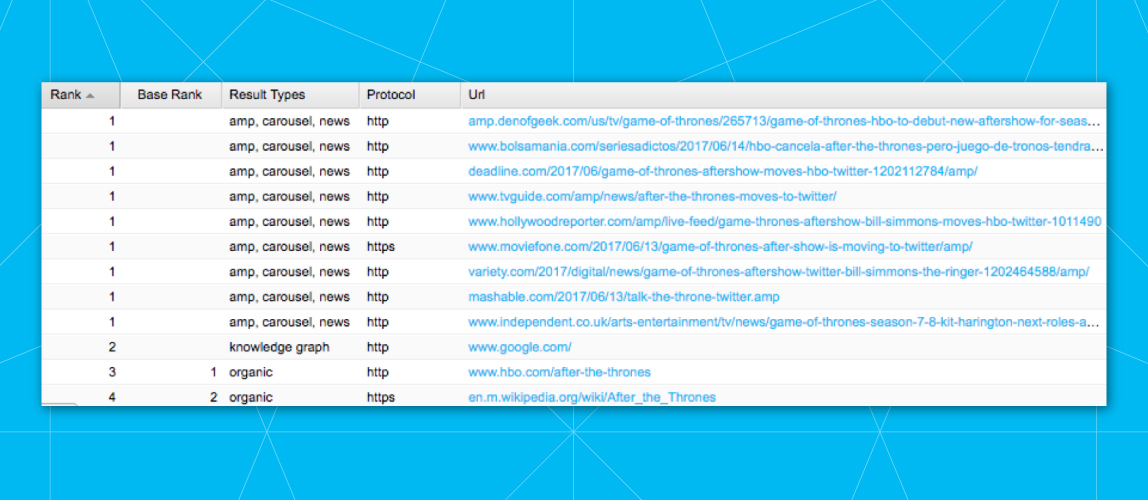Click the https protocol cell in moviefone row
This screenshot has width=1148, height=500.
click(x=381, y=246)
